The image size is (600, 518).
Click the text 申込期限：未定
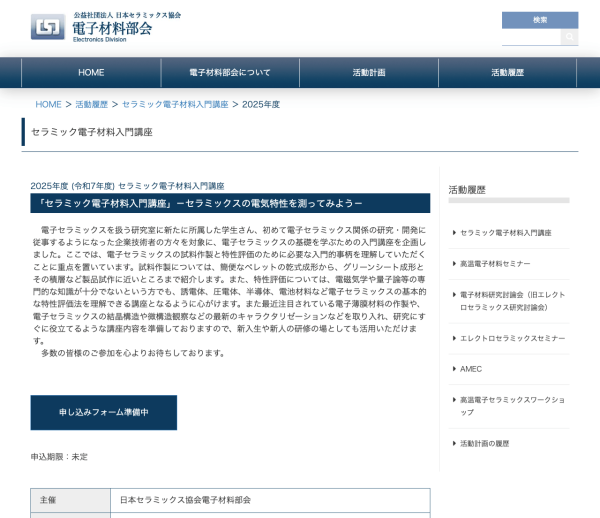59,457
